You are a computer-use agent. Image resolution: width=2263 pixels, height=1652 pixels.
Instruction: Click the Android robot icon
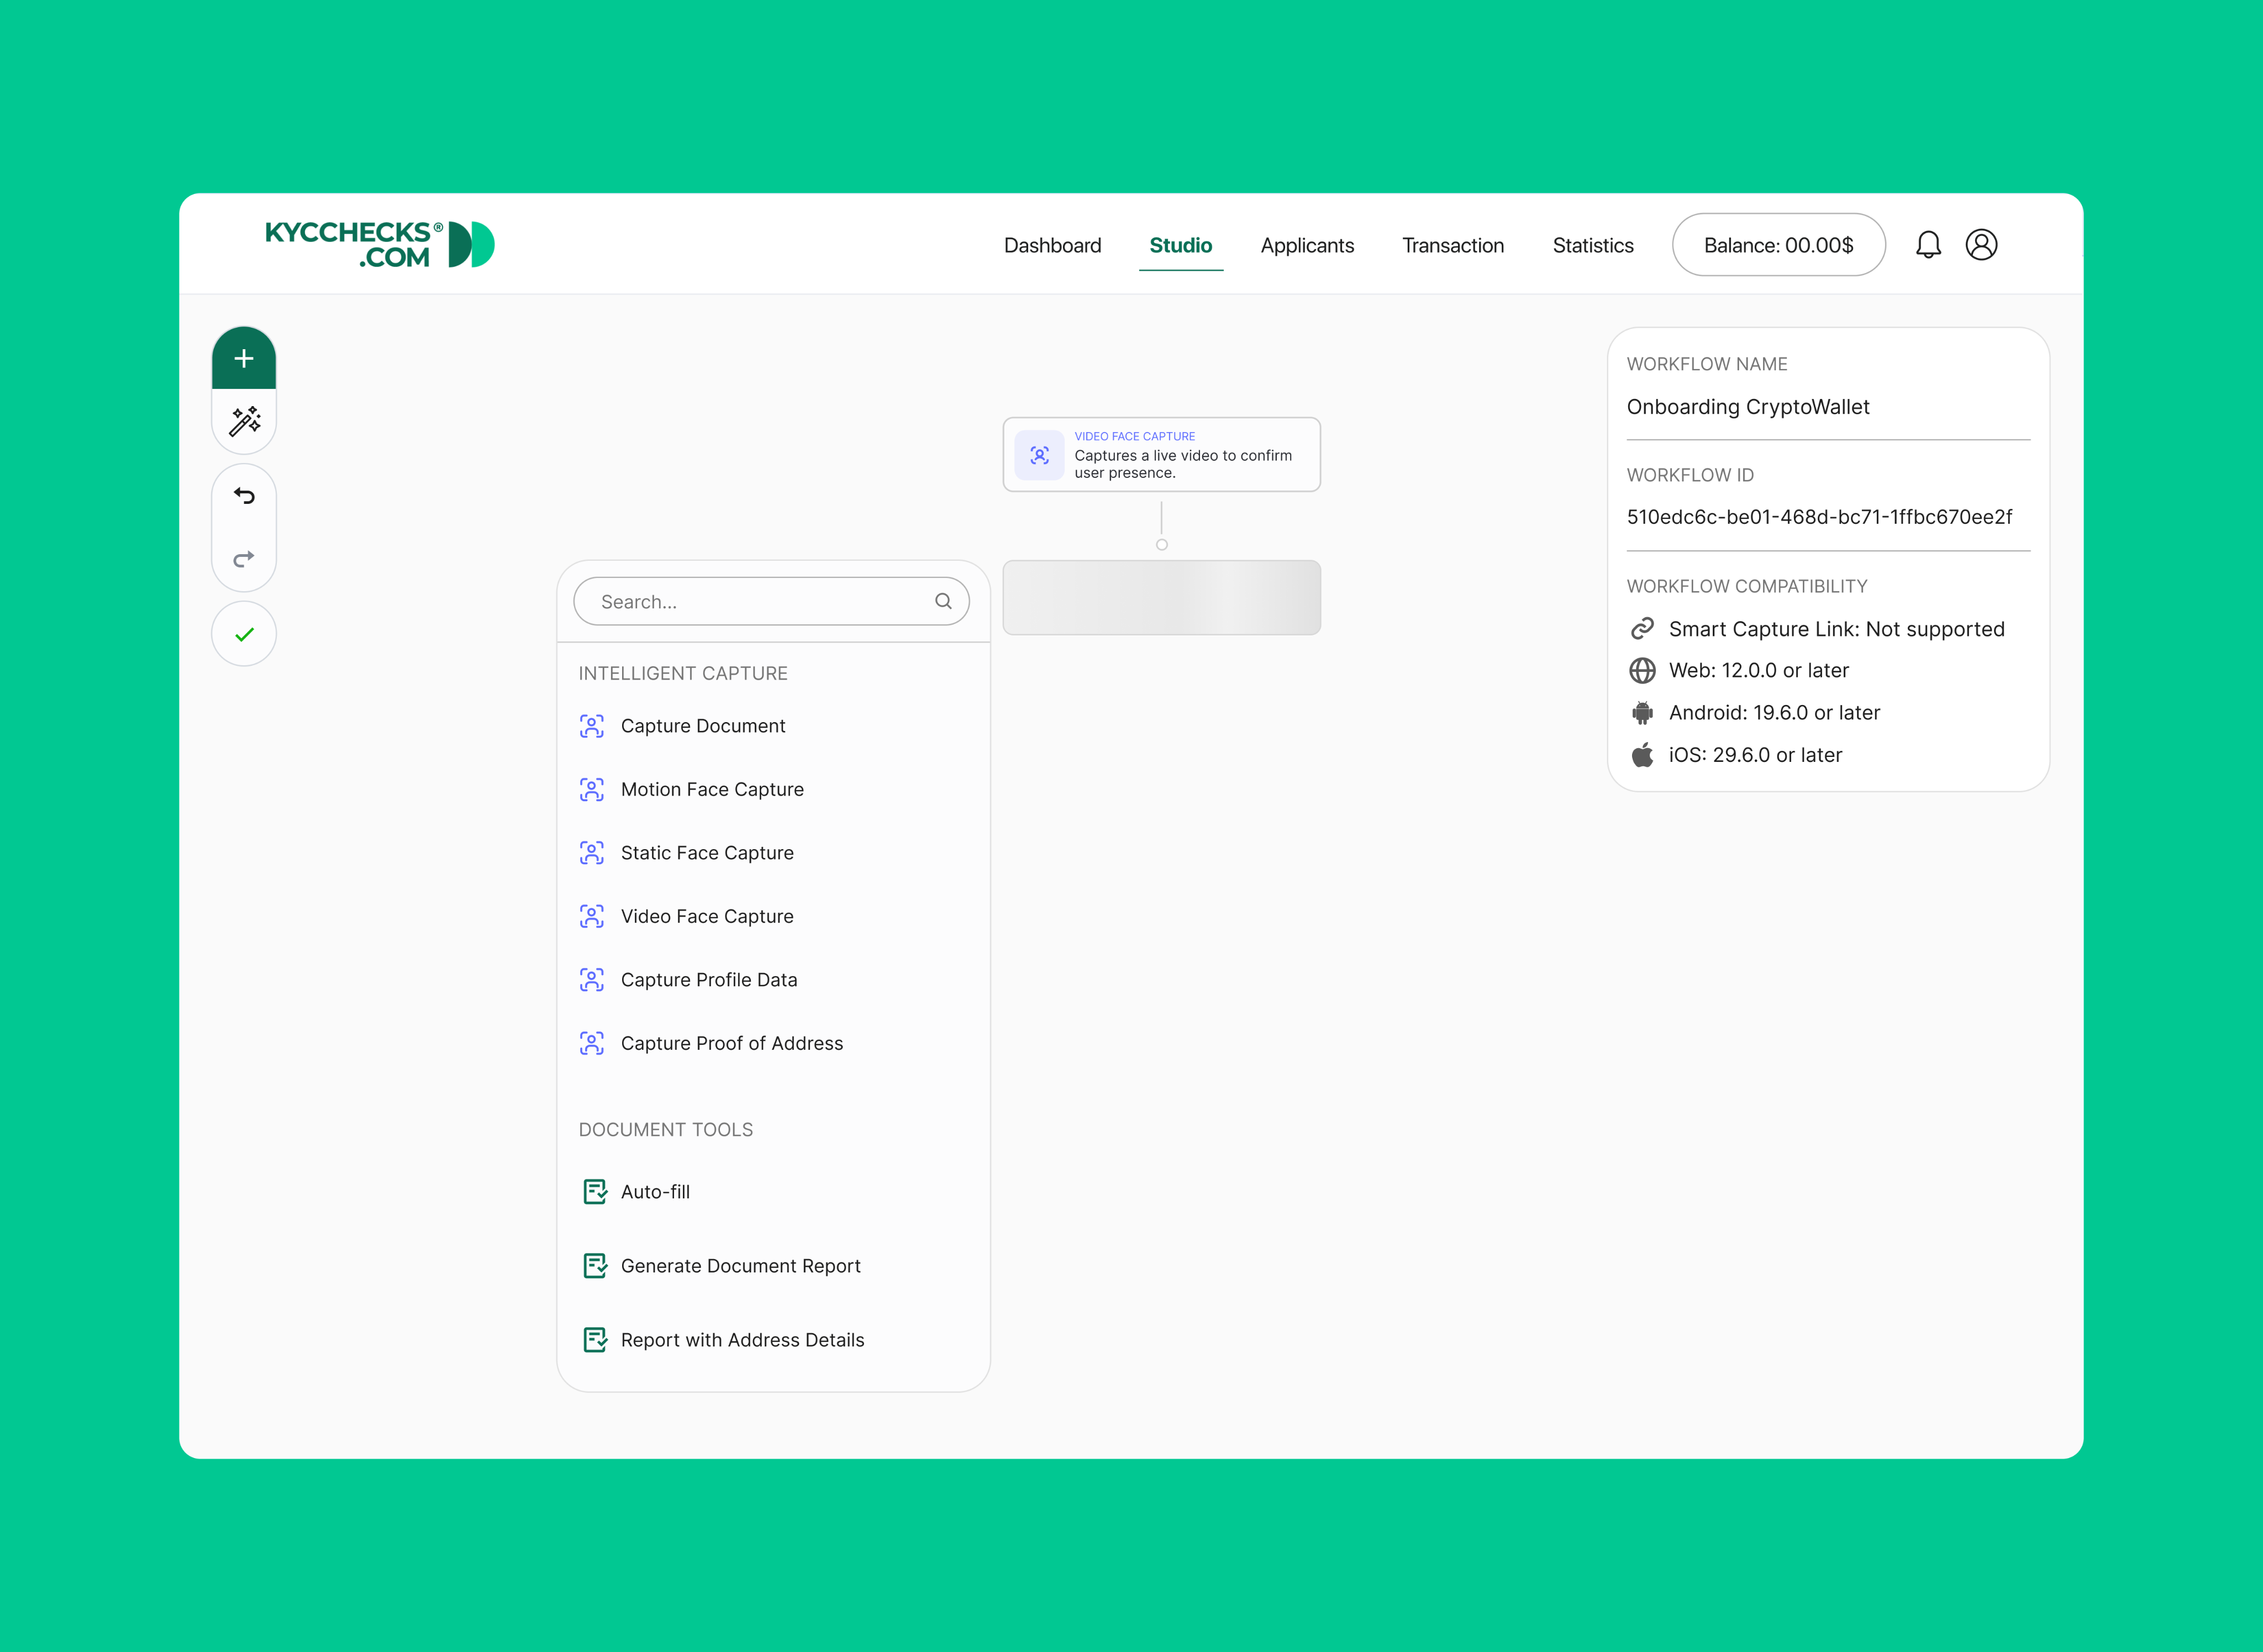[x=1642, y=713]
